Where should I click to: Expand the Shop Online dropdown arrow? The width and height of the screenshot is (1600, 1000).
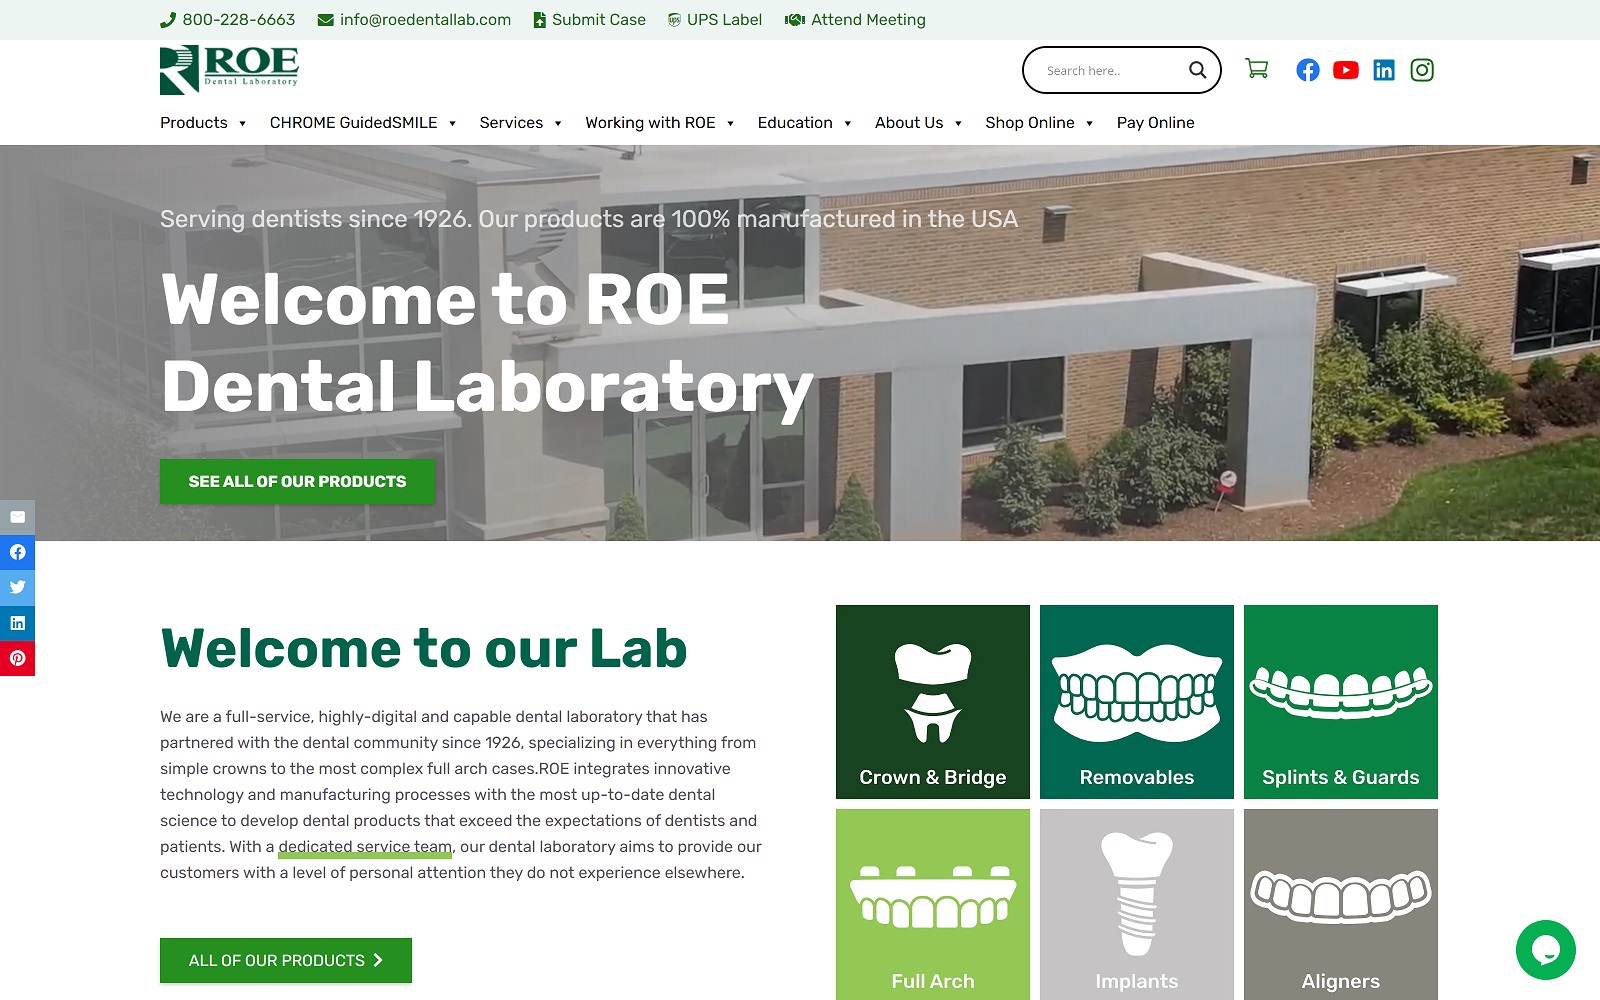(1089, 123)
